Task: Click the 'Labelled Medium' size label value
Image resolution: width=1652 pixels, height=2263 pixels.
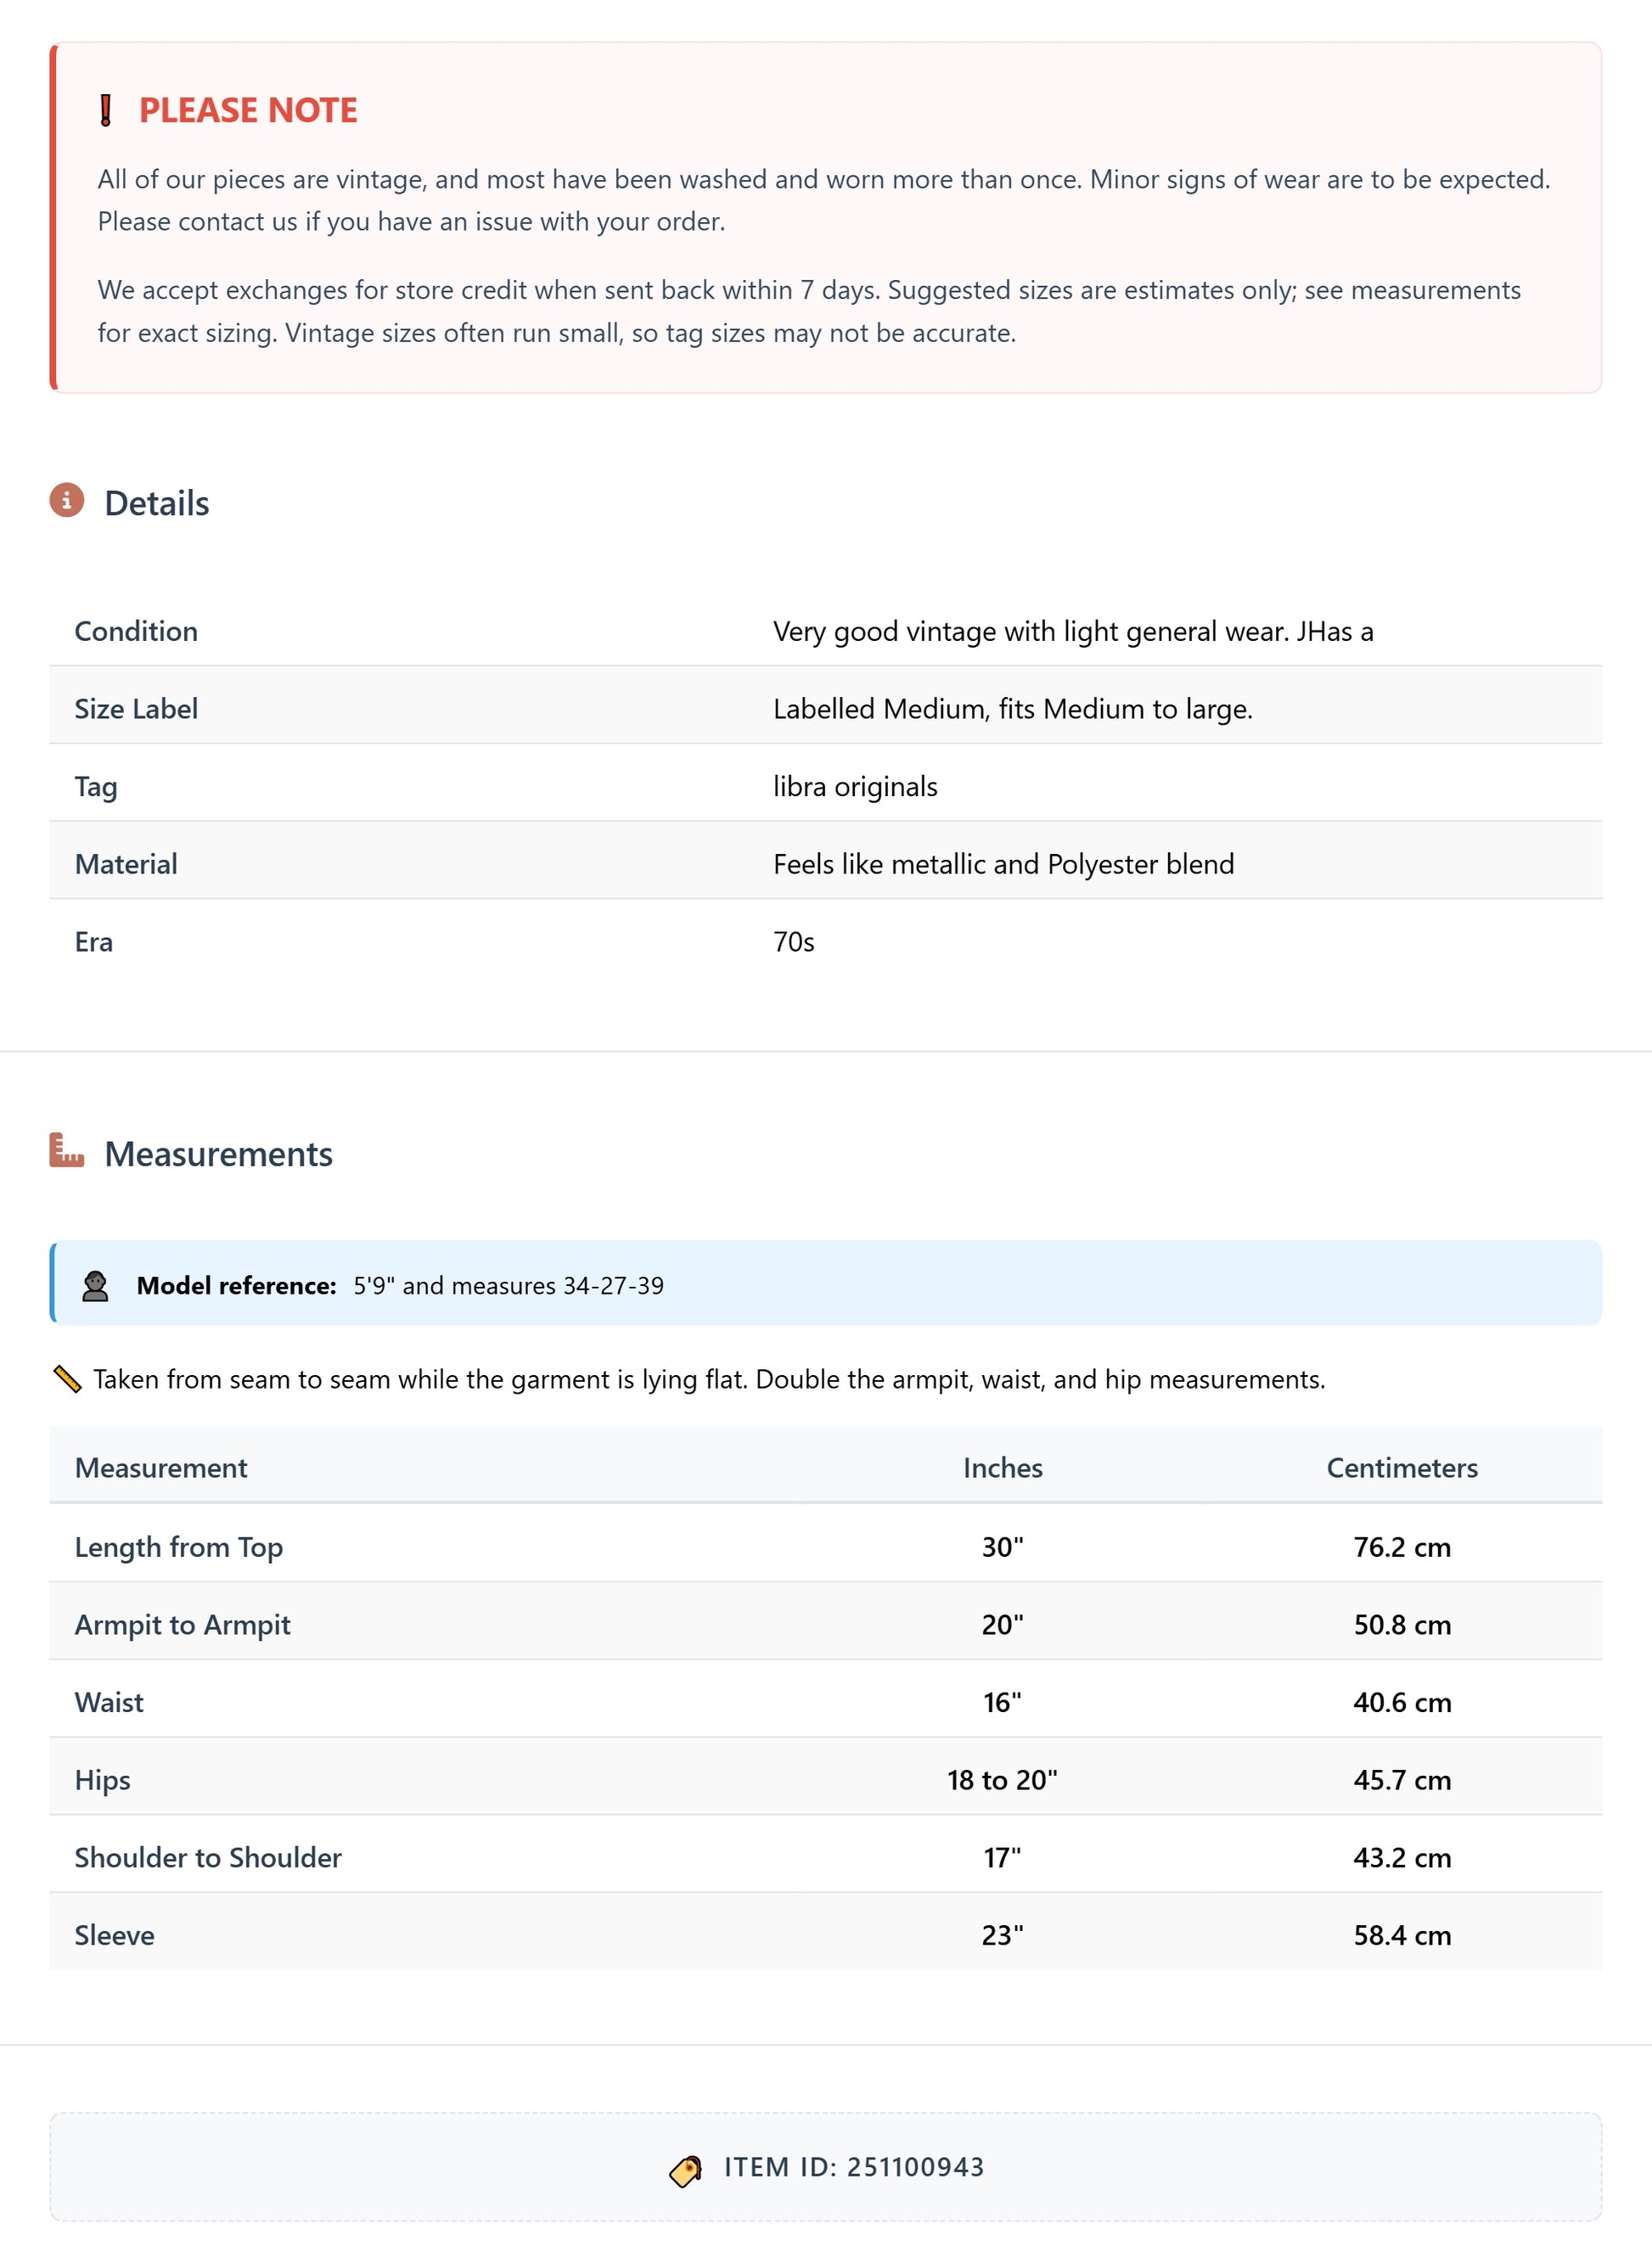Action: tap(1012, 709)
